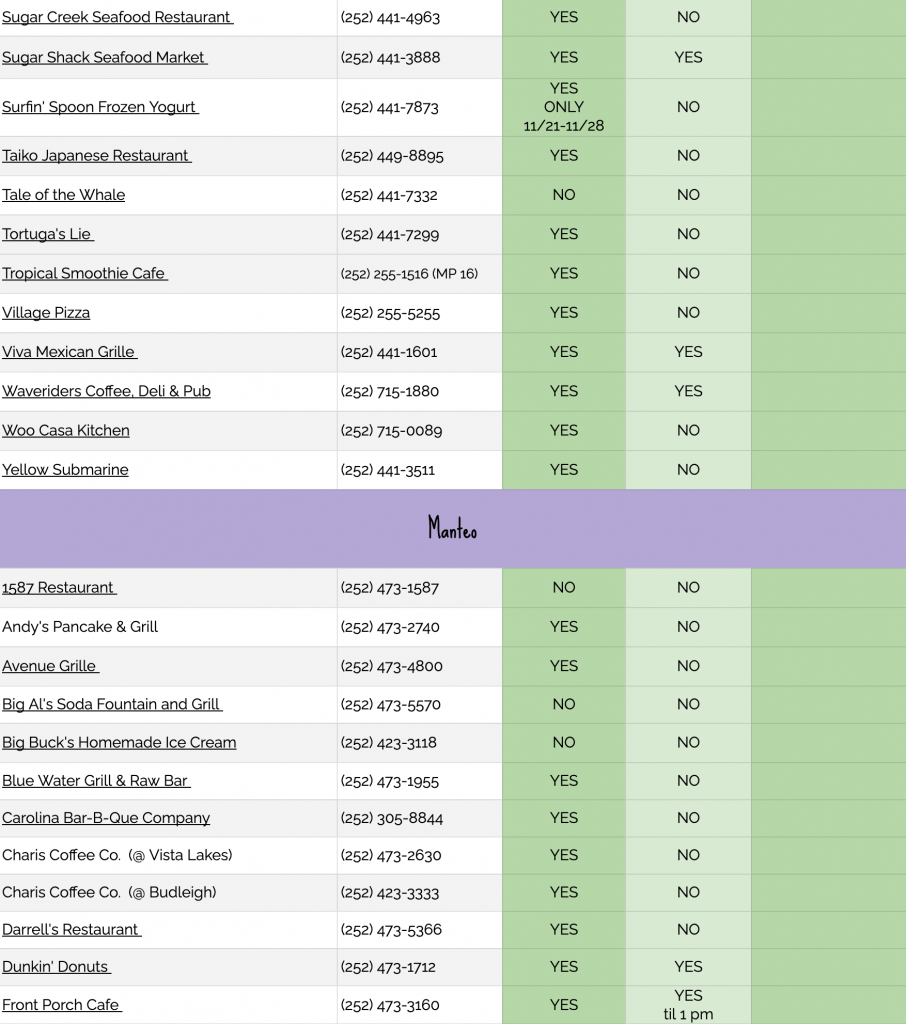Open the 1587 Restaurant link
Image resolution: width=906 pixels, height=1024 pixels.
[58, 588]
